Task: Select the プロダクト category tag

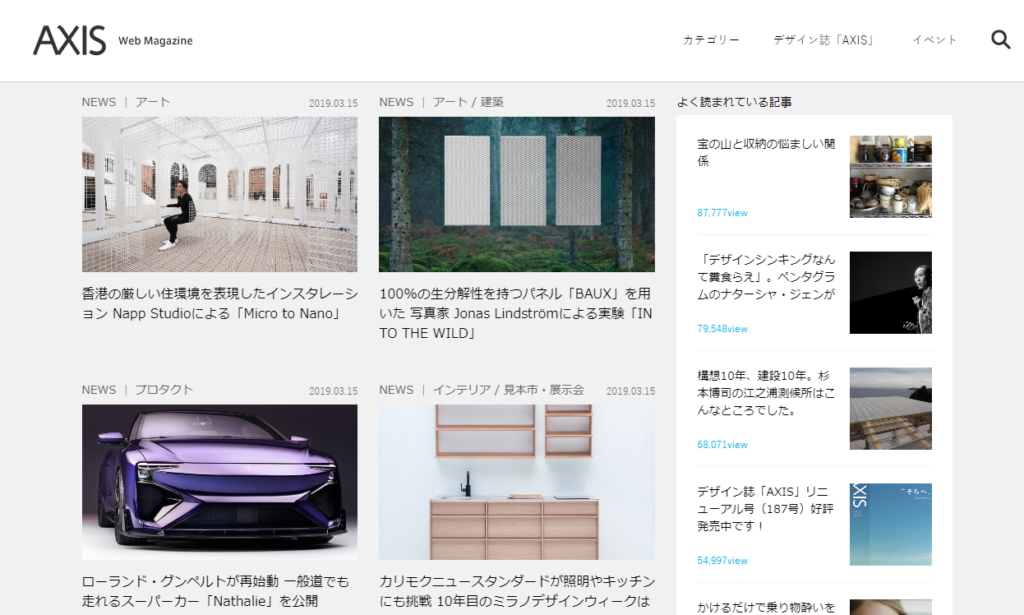Action: tap(164, 390)
